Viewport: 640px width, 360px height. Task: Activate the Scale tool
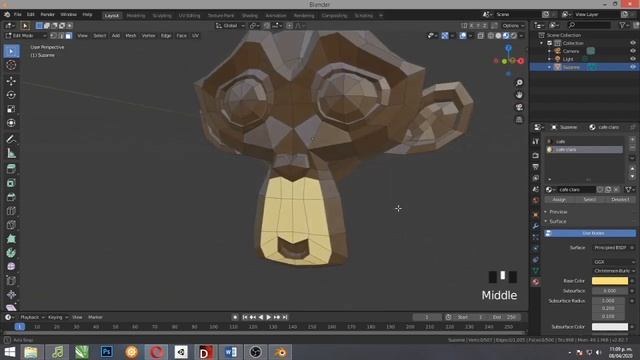pos(11,109)
